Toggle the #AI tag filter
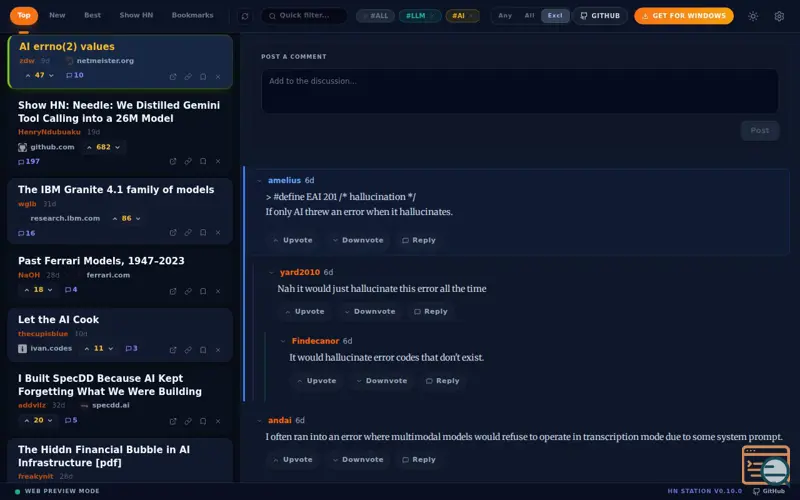The height and width of the screenshot is (500, 800). pos(462,16)
